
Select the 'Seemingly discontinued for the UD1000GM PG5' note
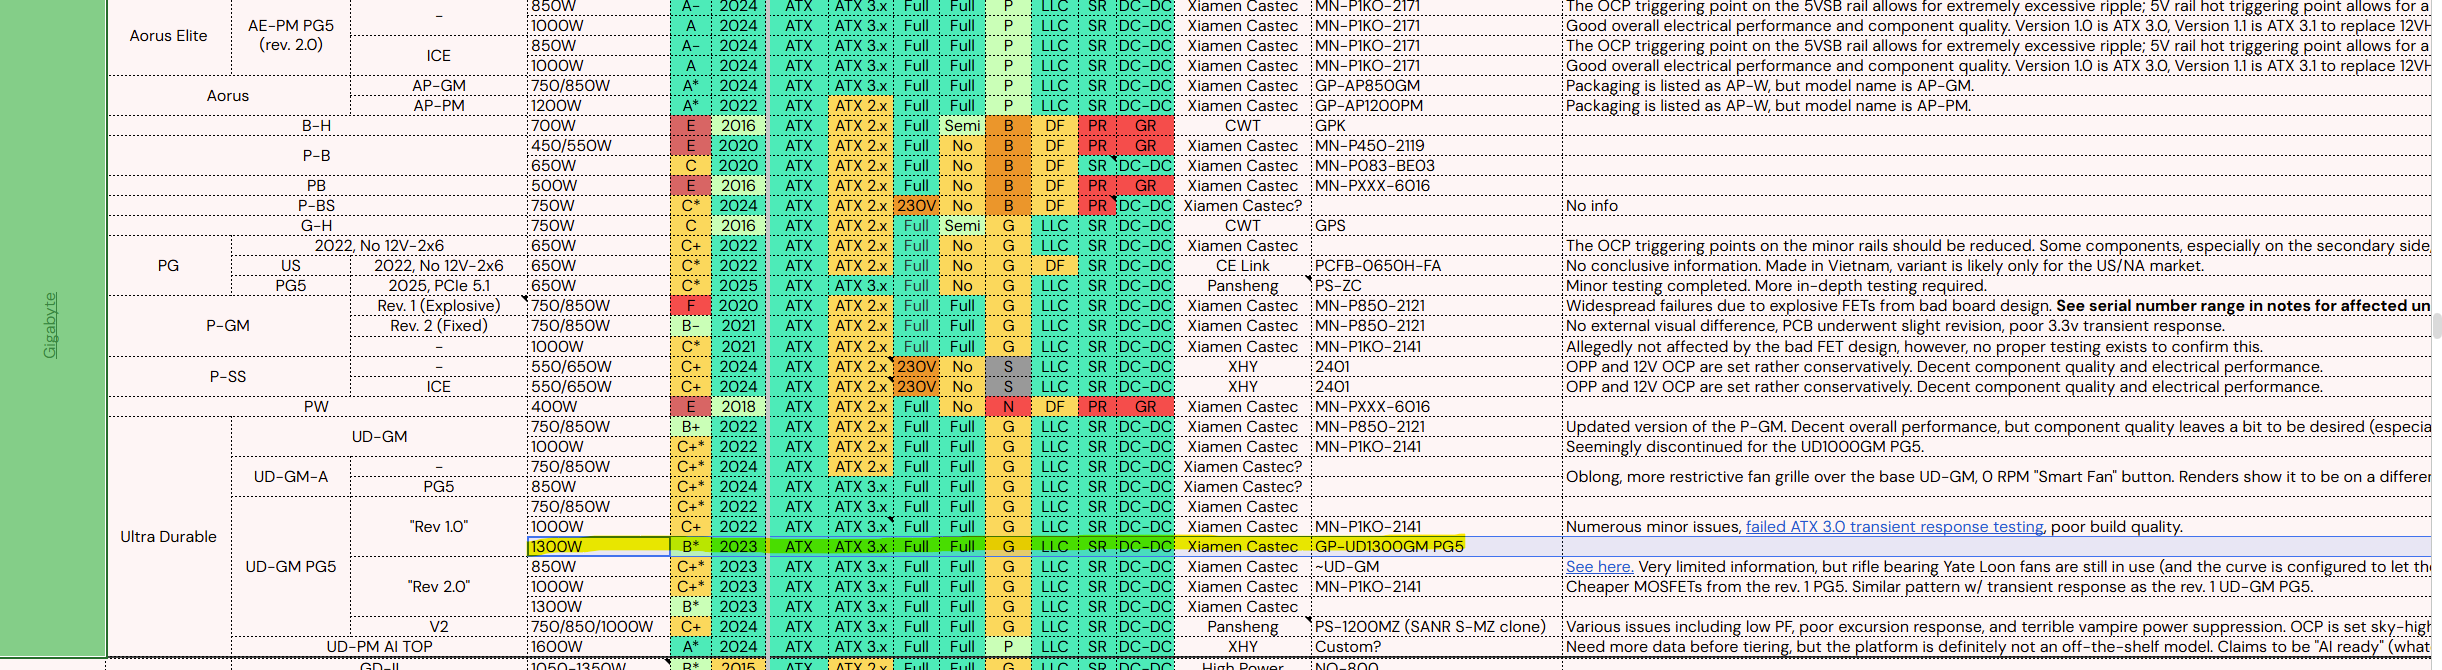1996,447
